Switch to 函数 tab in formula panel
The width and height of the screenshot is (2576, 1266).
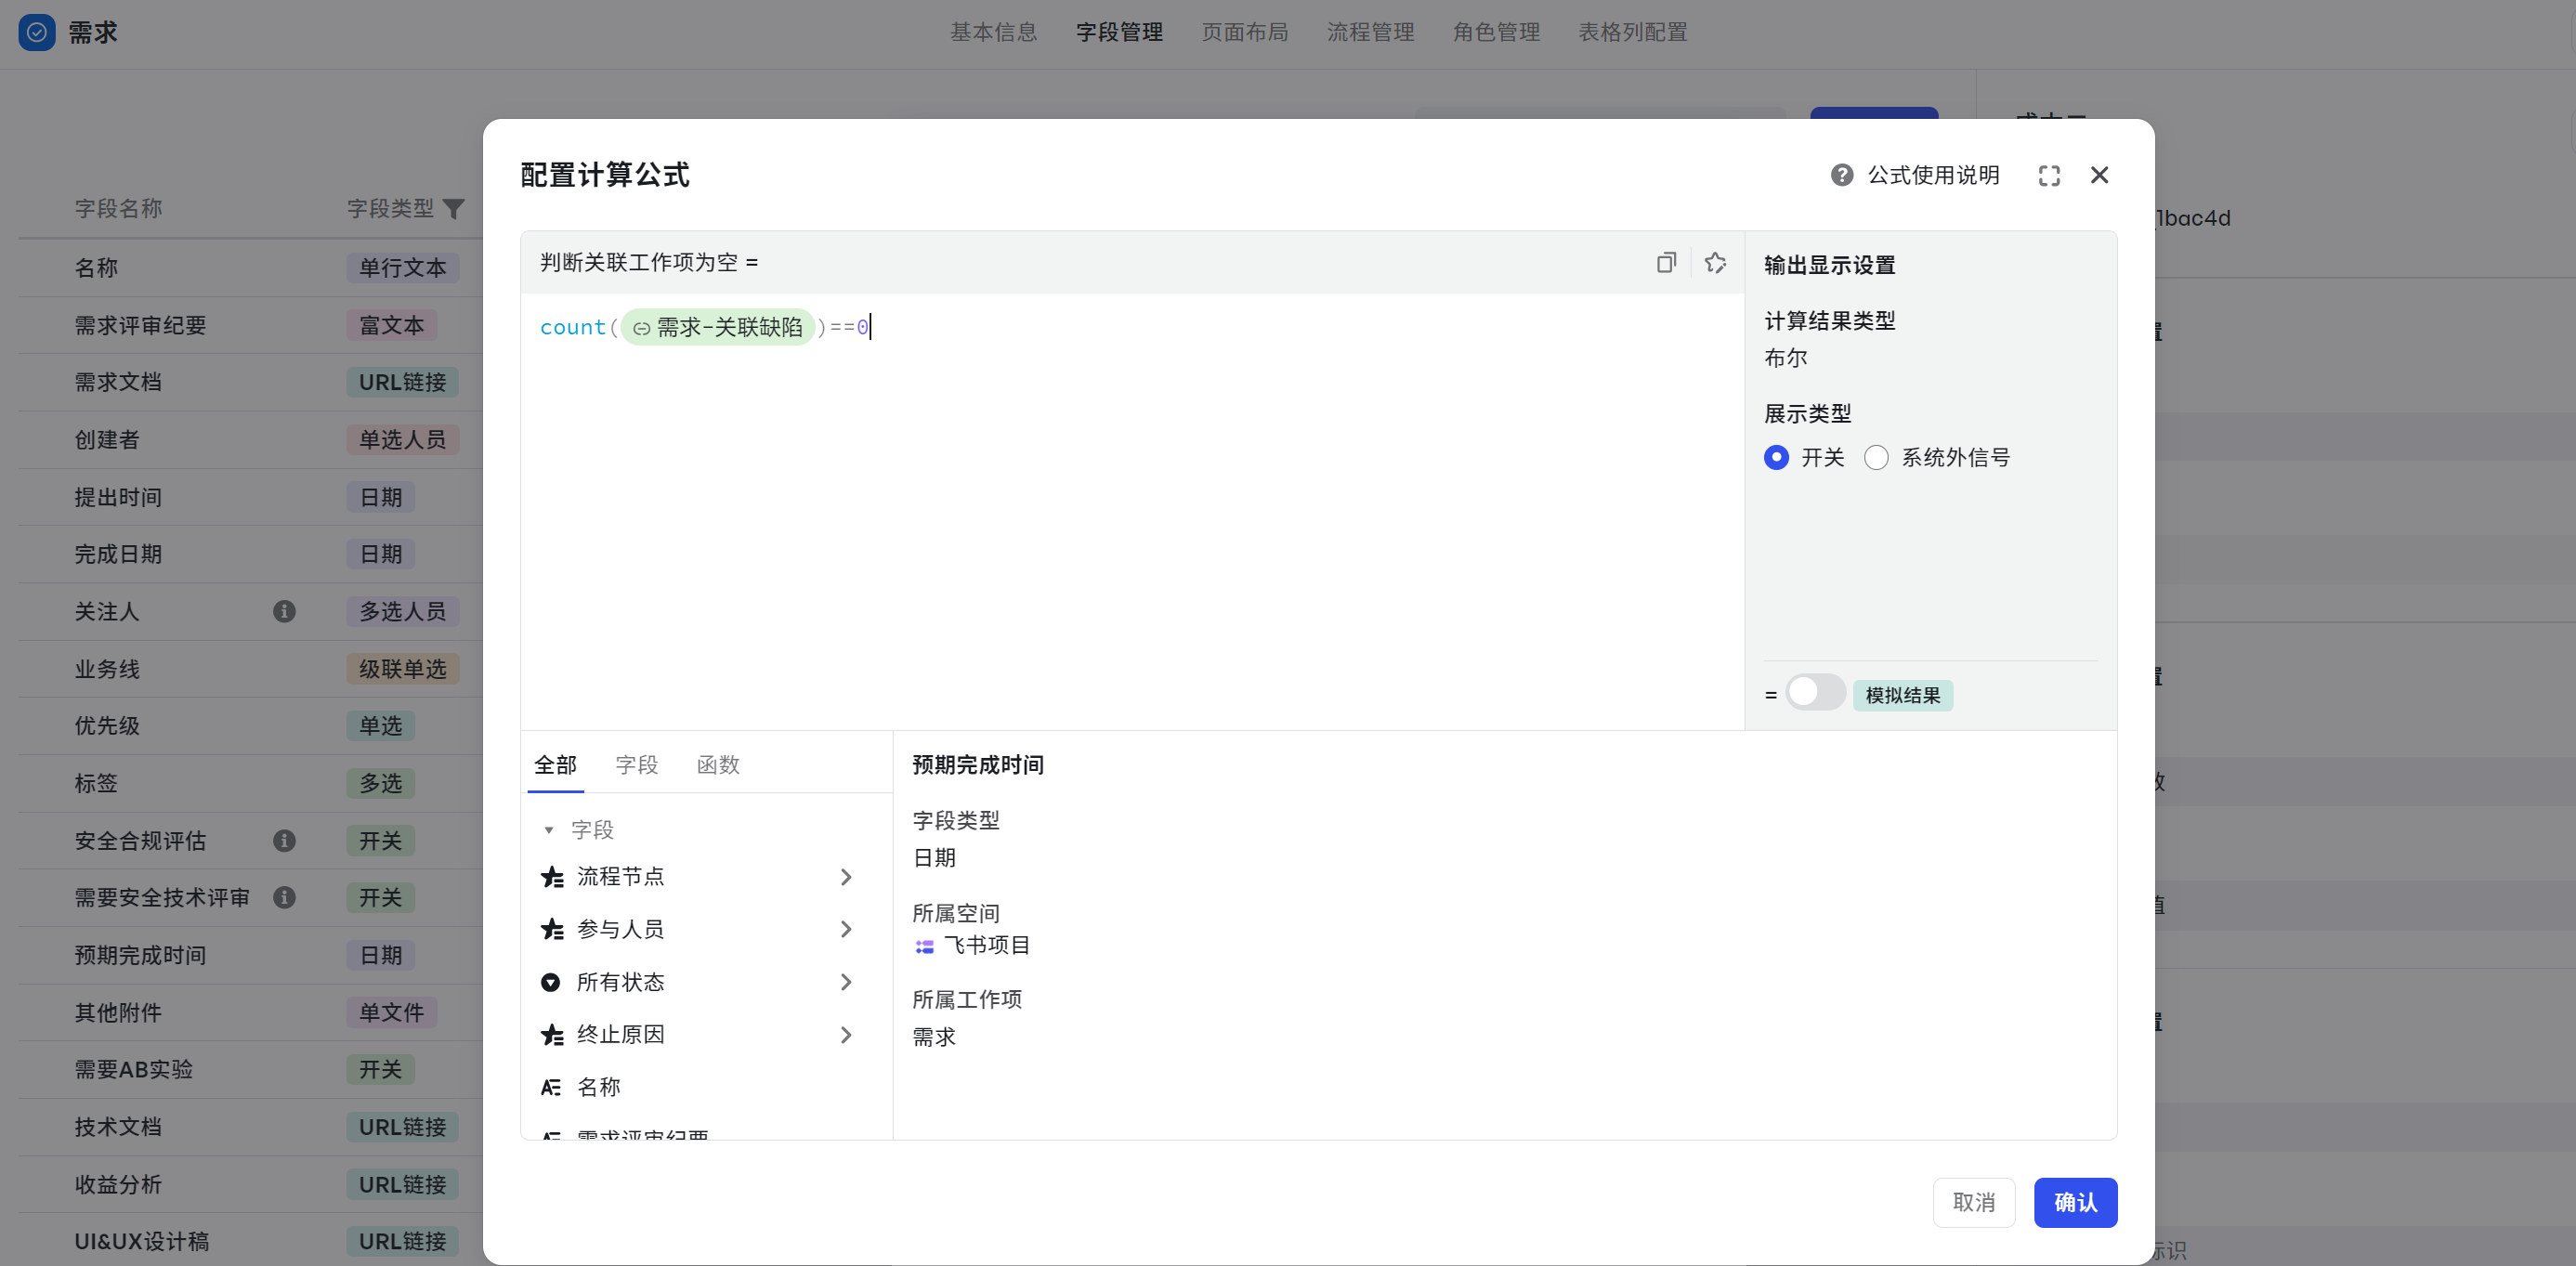(x=718, y=765)
